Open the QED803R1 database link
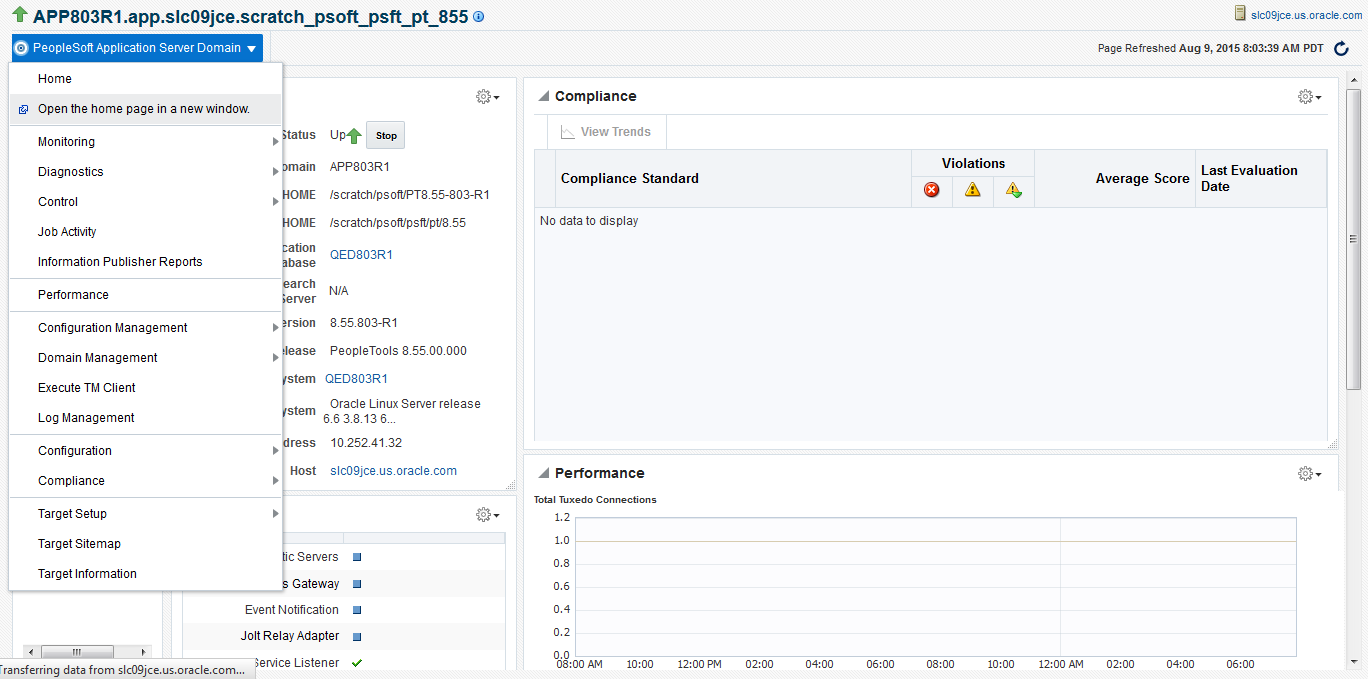Screen dimensions: 1368x679 tap(361, 255)
